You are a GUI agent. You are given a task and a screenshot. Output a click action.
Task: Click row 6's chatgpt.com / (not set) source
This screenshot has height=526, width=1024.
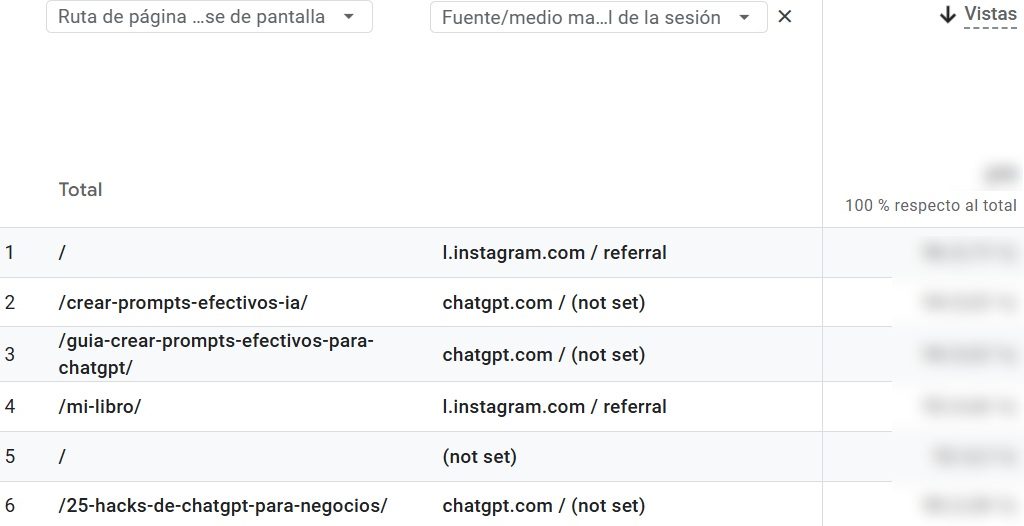[x=543, y=506]
